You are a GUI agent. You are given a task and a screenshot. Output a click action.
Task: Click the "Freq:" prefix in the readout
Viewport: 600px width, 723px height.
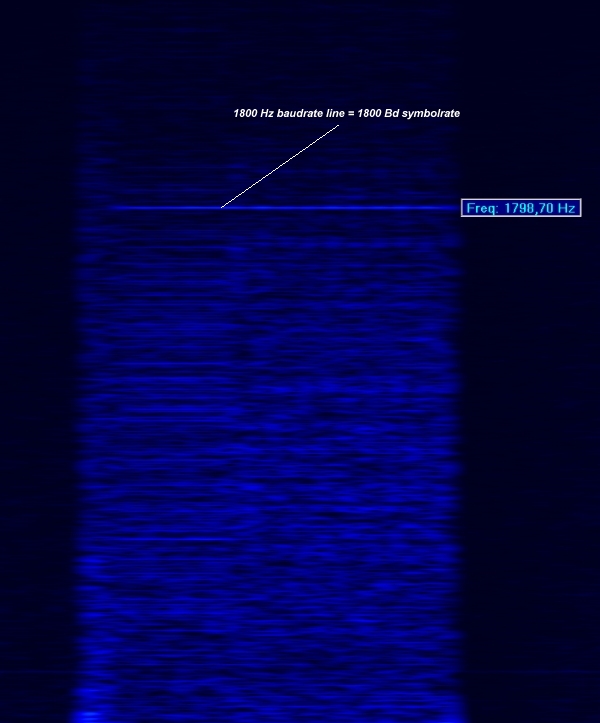tap(482, 208)
